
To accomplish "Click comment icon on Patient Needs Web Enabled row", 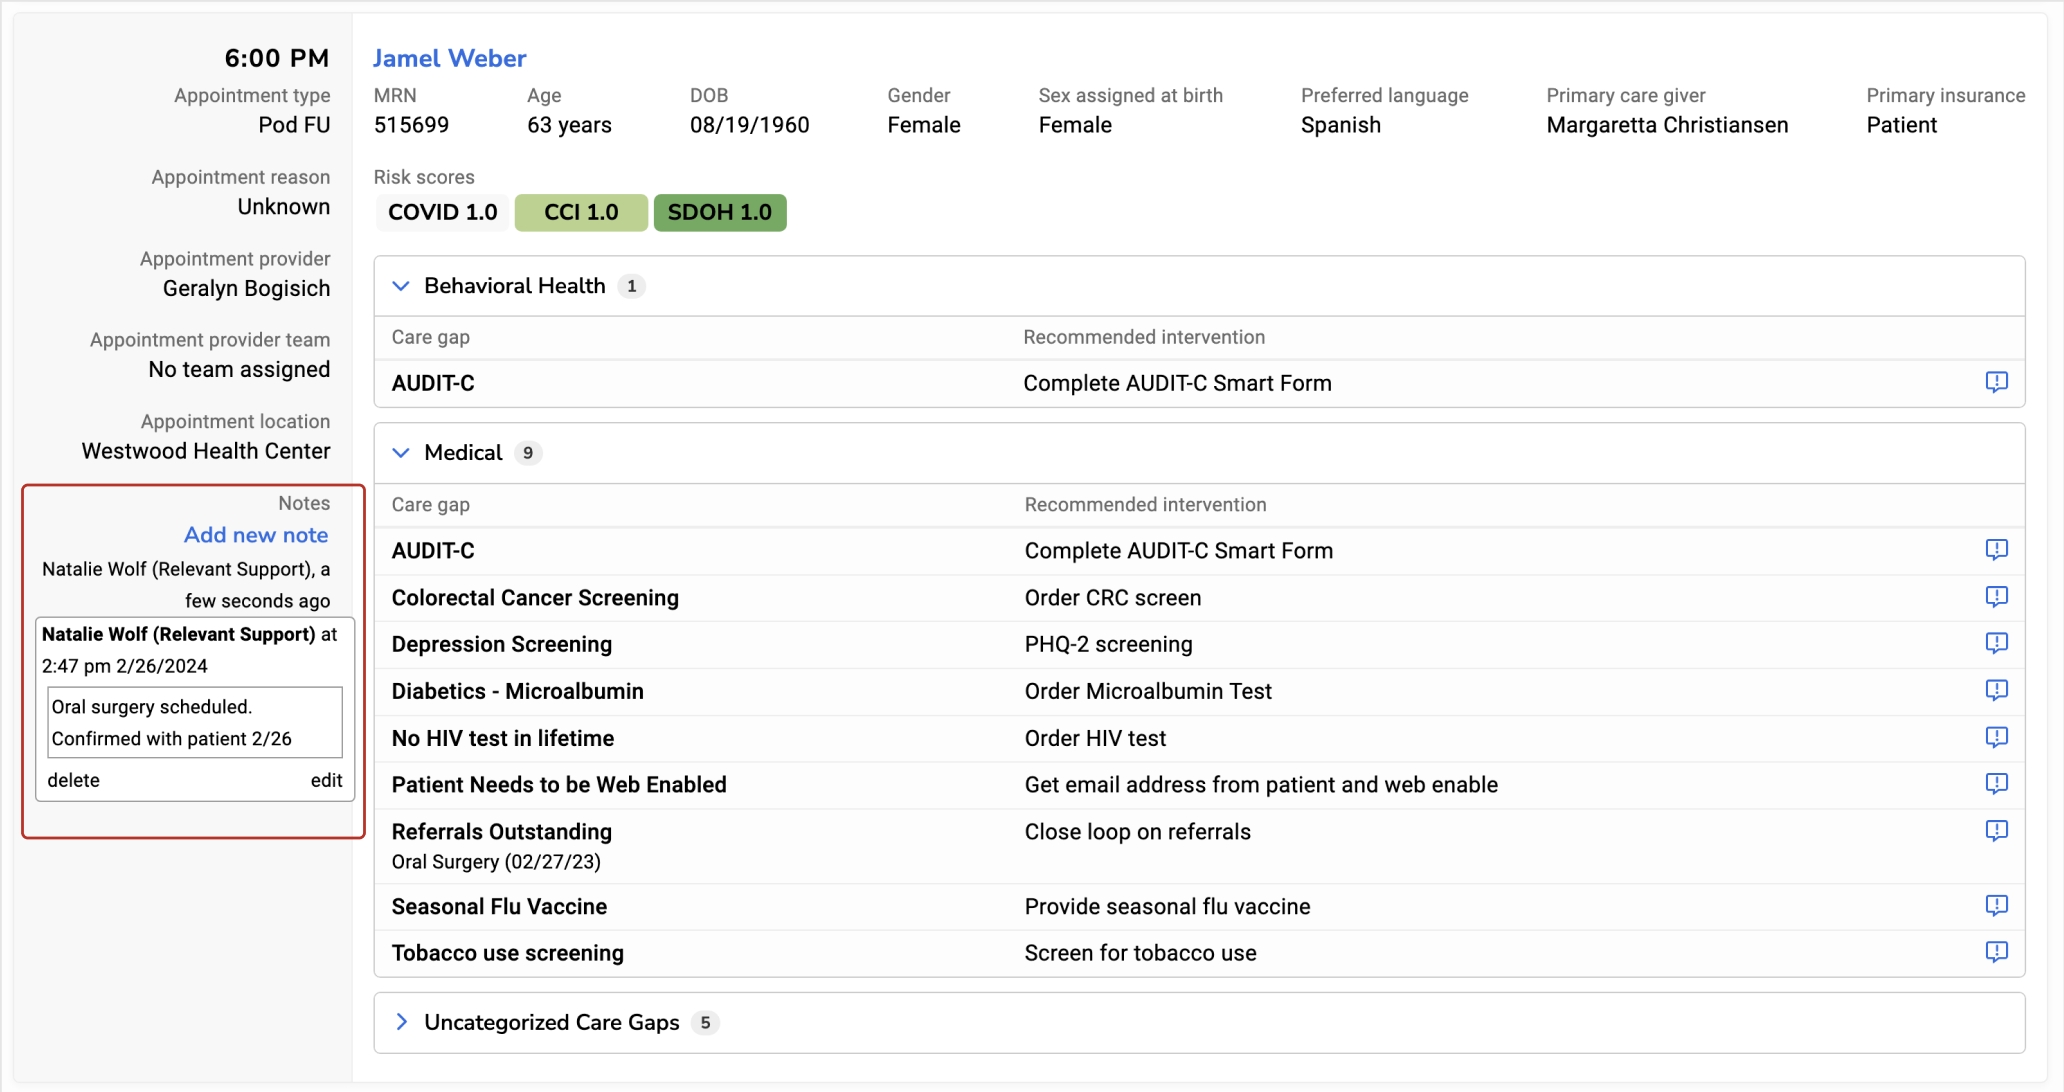I will (1996, 784).
